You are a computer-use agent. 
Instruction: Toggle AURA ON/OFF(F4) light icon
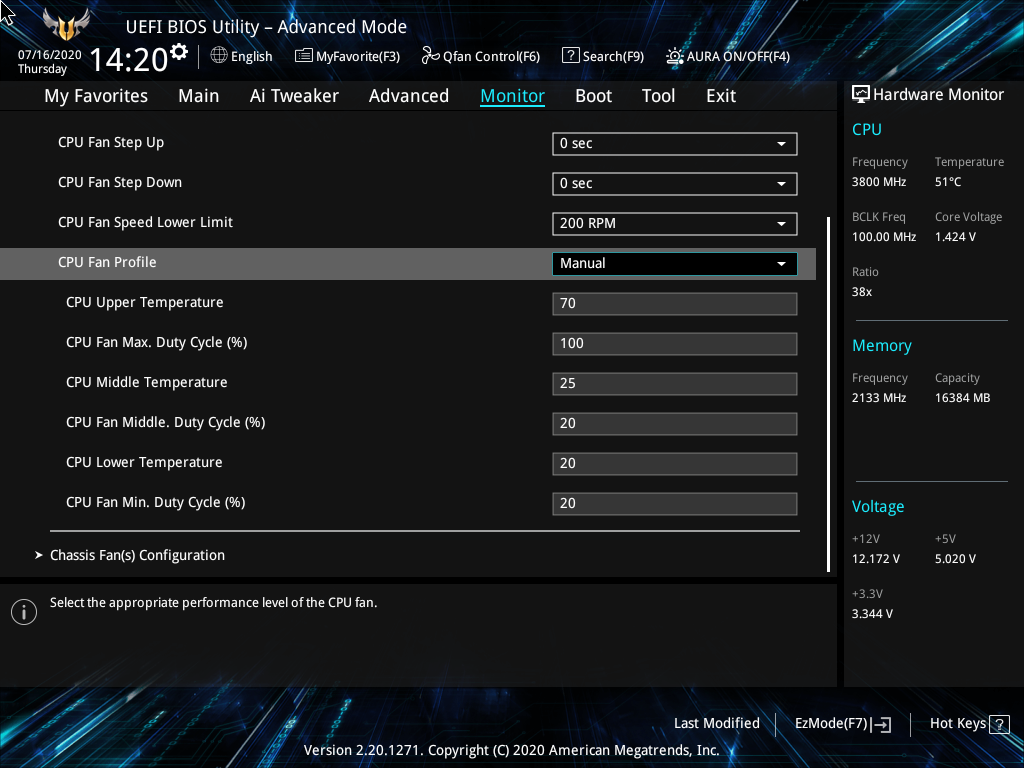[675, 56]
